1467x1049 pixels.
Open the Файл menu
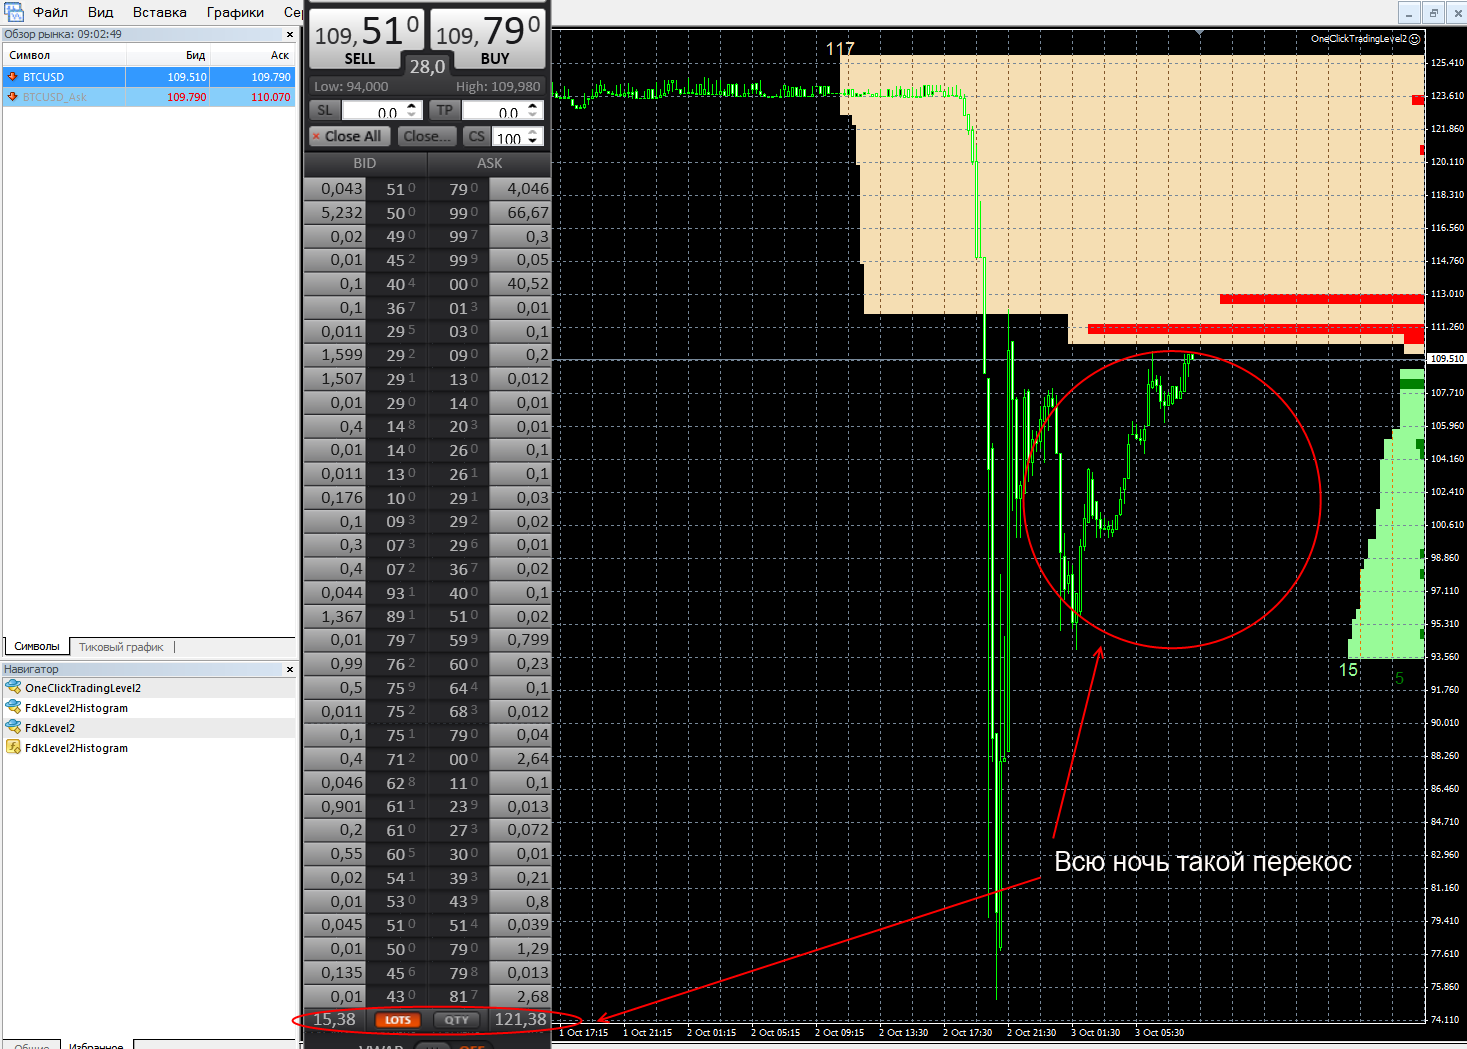pos(51,12)
